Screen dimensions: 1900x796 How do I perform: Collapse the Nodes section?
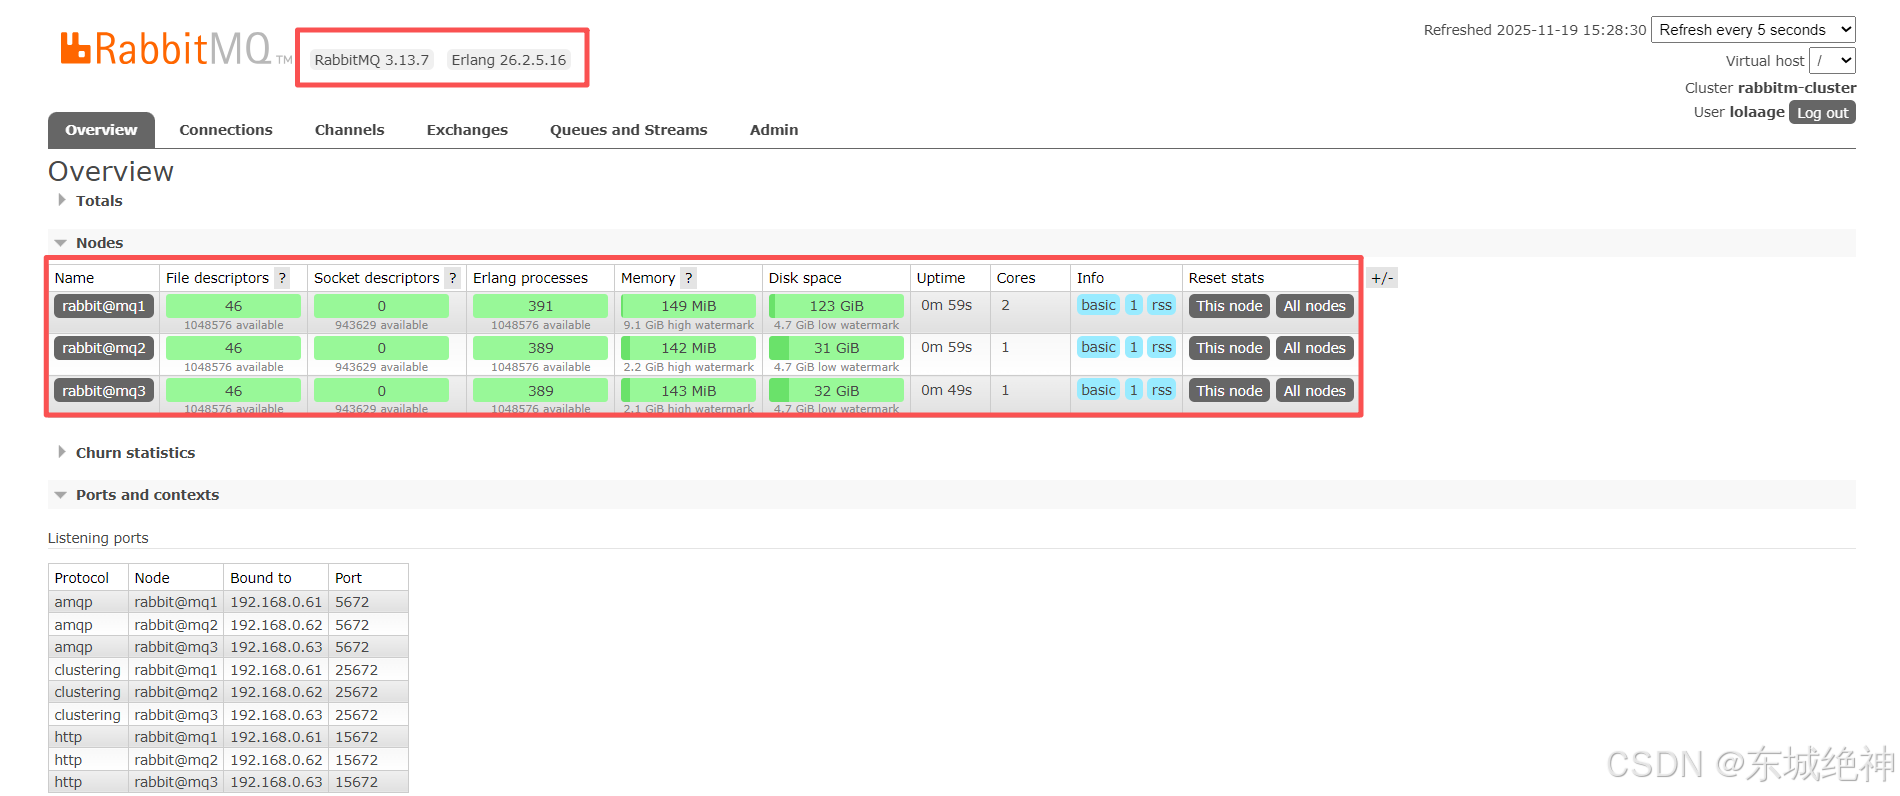[98, 243]
